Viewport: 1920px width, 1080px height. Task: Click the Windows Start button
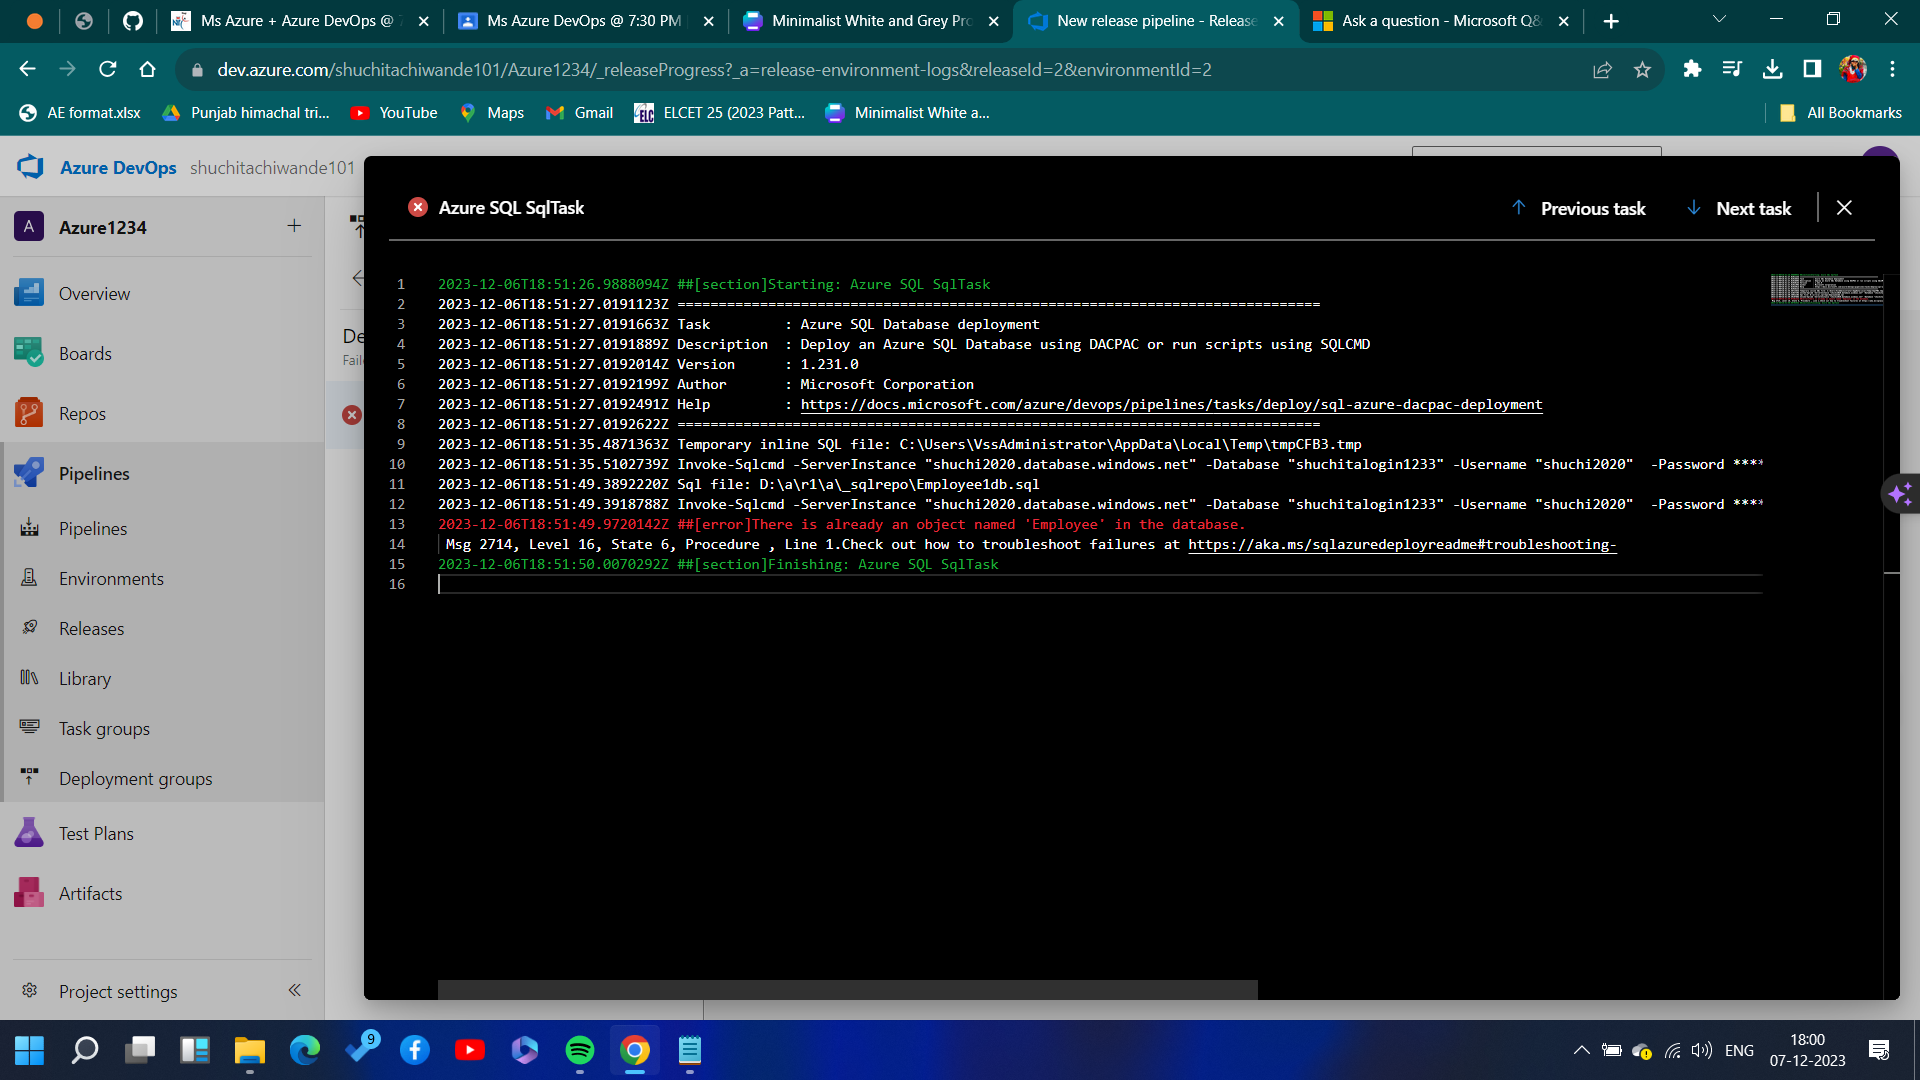29,1050
